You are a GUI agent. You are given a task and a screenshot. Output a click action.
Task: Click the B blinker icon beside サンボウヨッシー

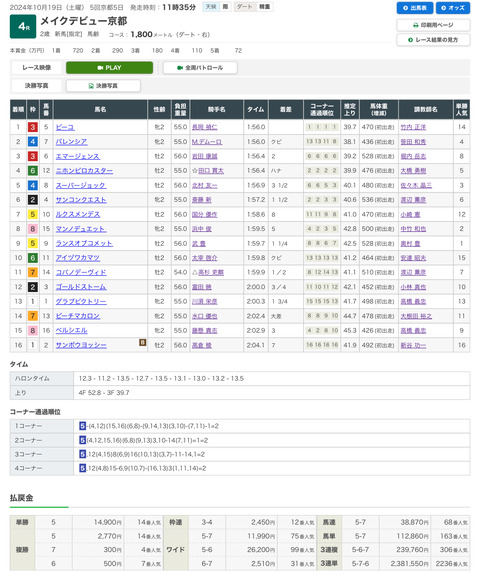pos(142,343)
